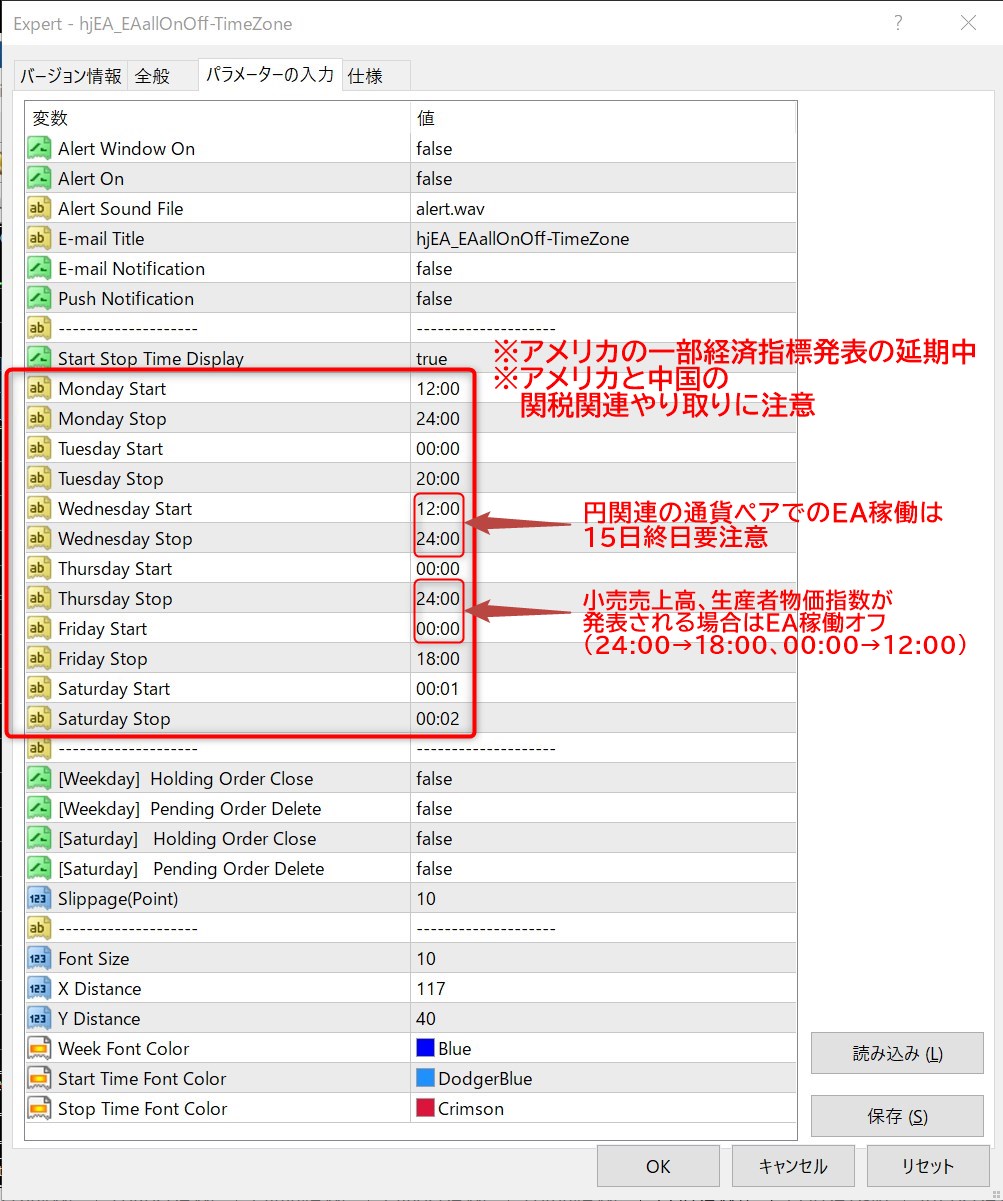This screenshot has width=1003, height=1201.
Task: Click the string icon beside Alert Sound File
Action: coord(39,209)
